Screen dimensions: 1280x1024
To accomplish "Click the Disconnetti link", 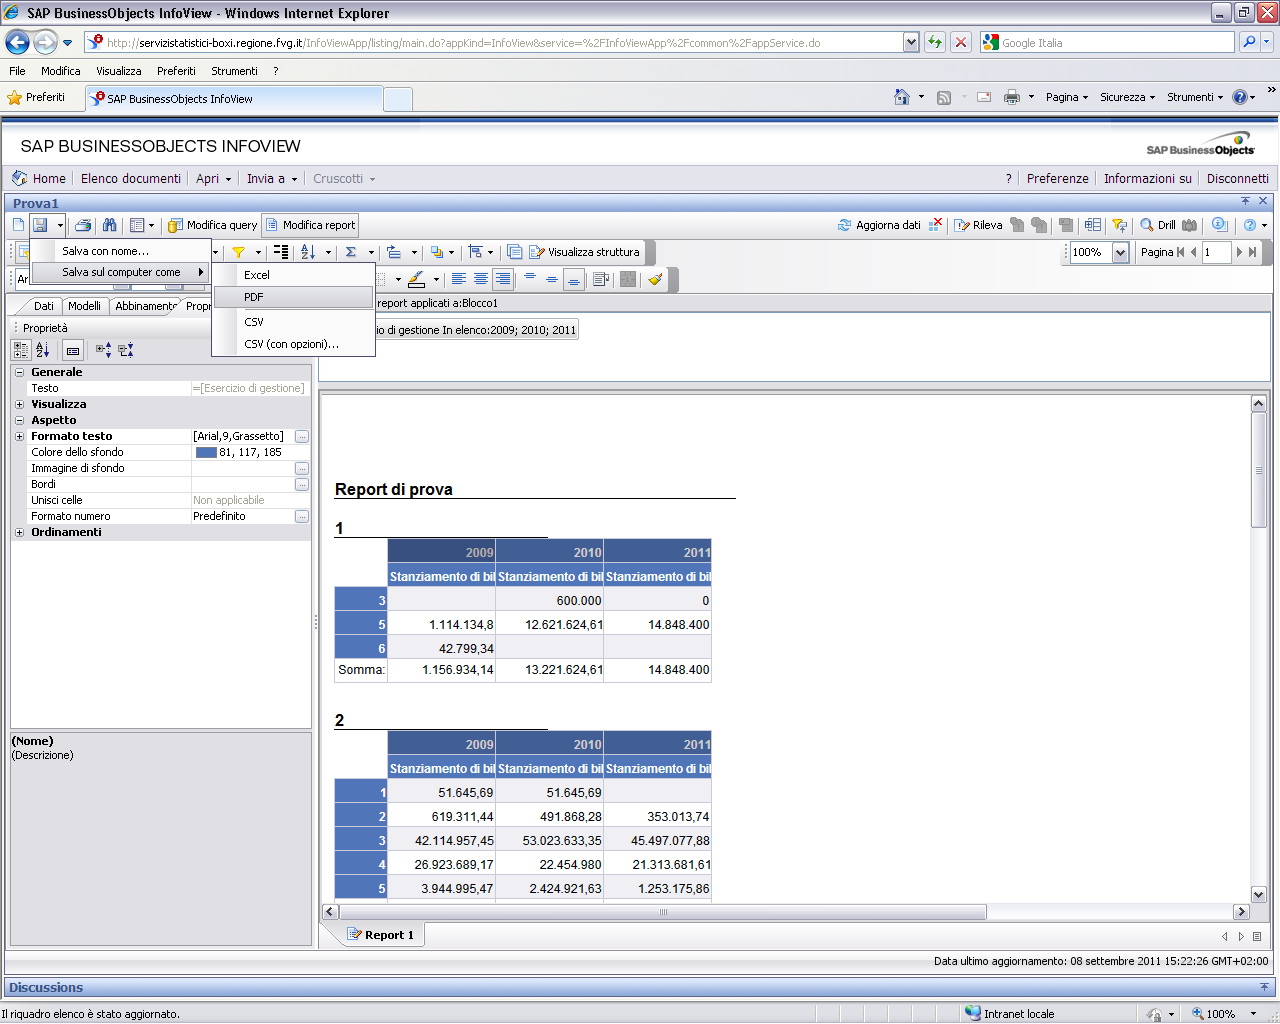I will pyautogui.click(x=1237, y=178).
